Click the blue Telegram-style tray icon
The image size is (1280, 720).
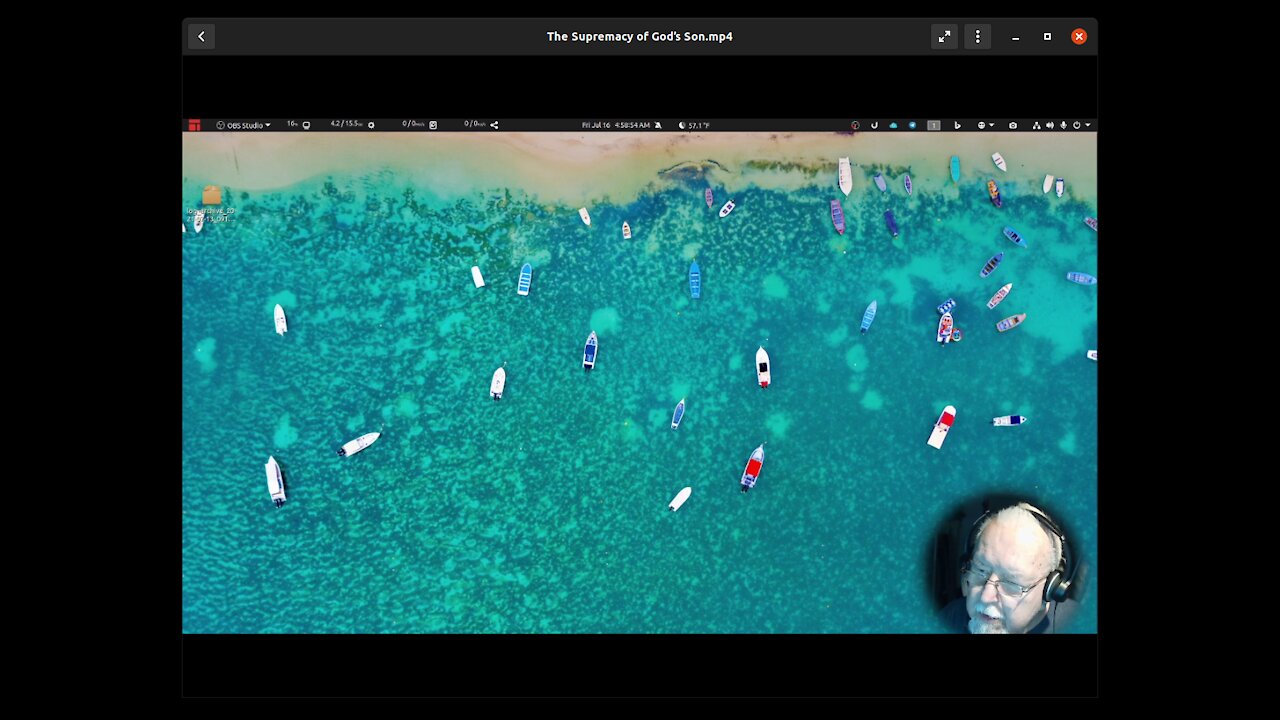[x=912, y=125]
